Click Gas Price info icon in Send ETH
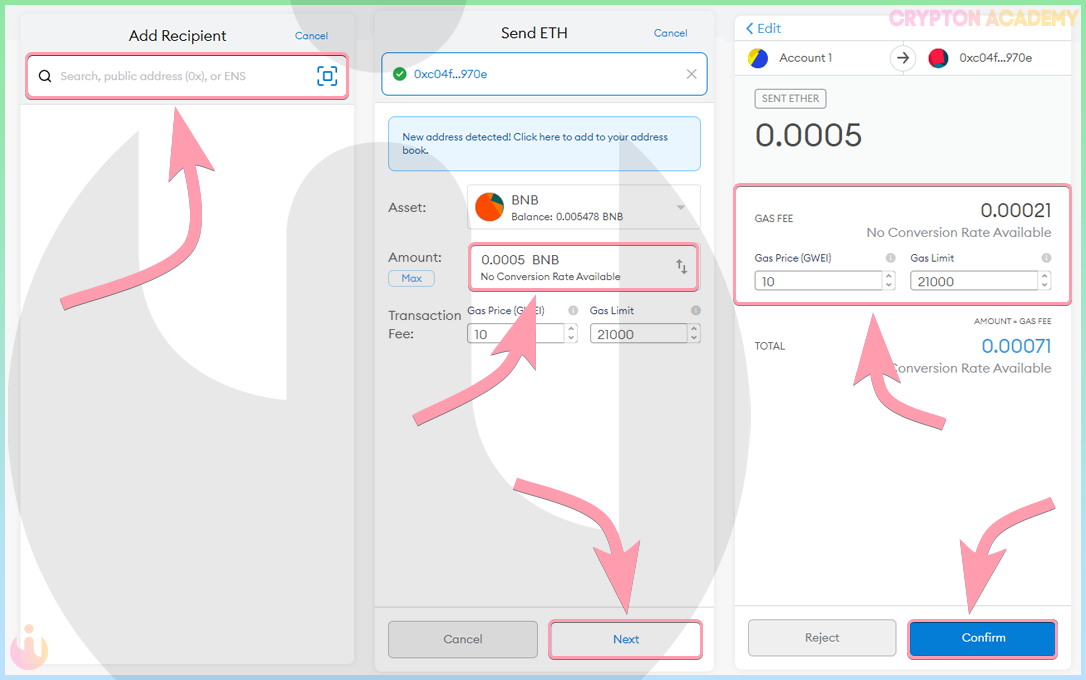Image resolution: width=1086 pixels, height=680 pixels. point(573,310)
